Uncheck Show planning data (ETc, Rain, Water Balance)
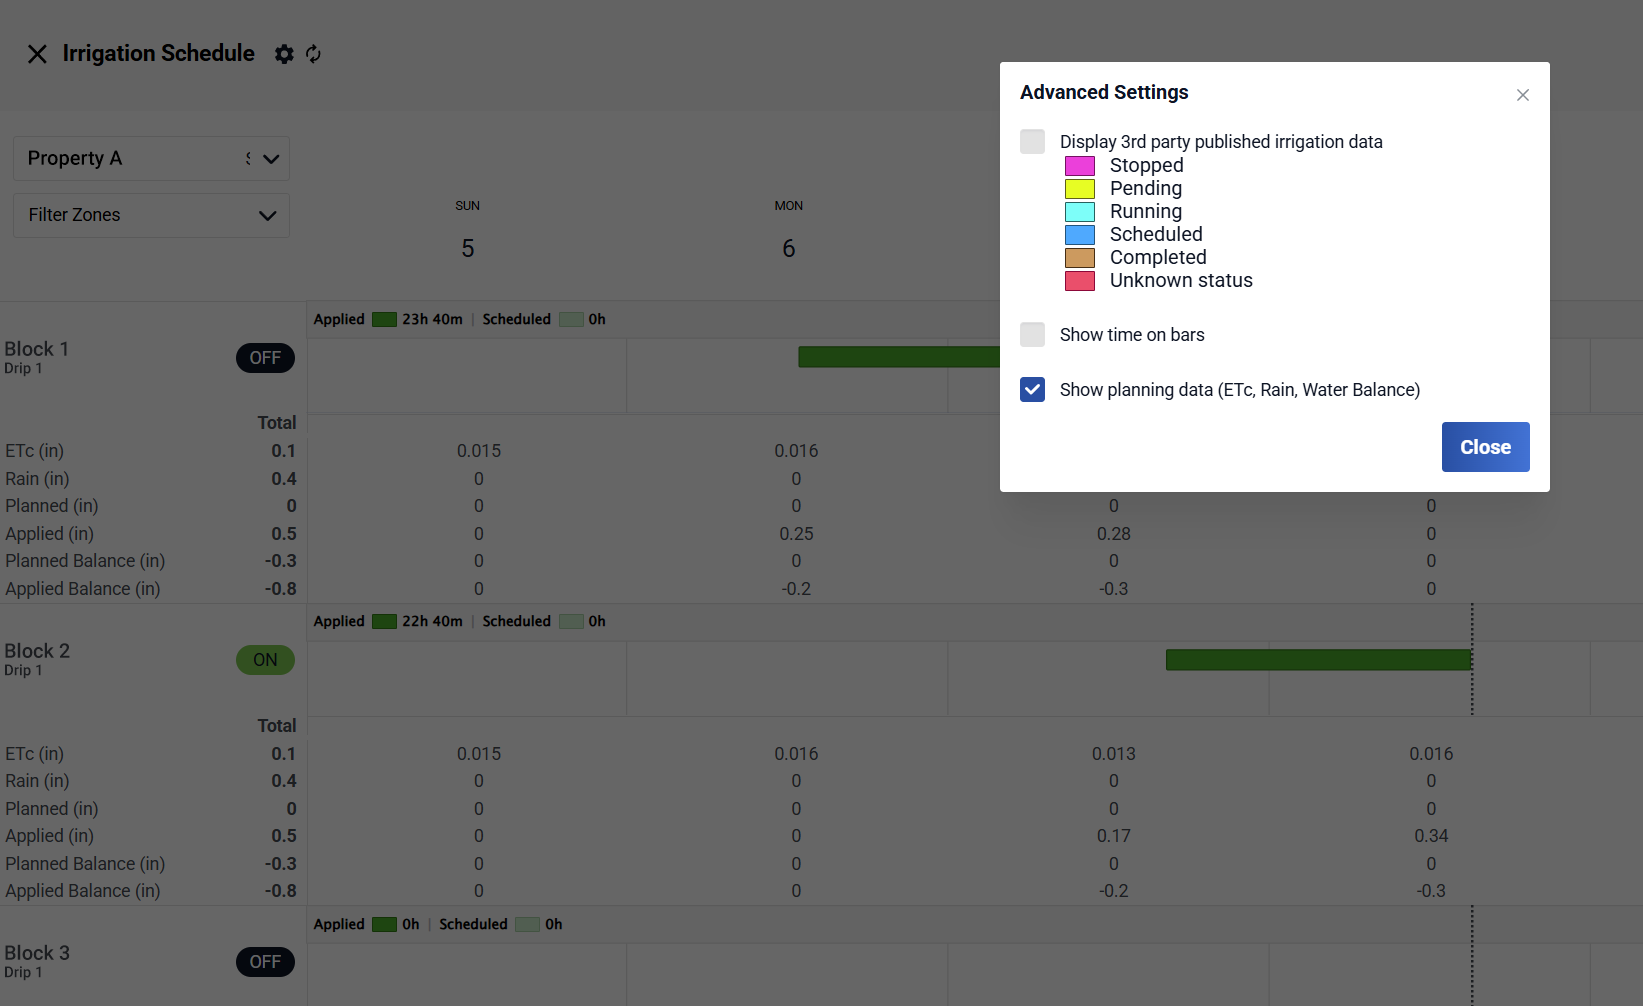The height and width of the screenshot is (1006, 1643). [1033, 390]
